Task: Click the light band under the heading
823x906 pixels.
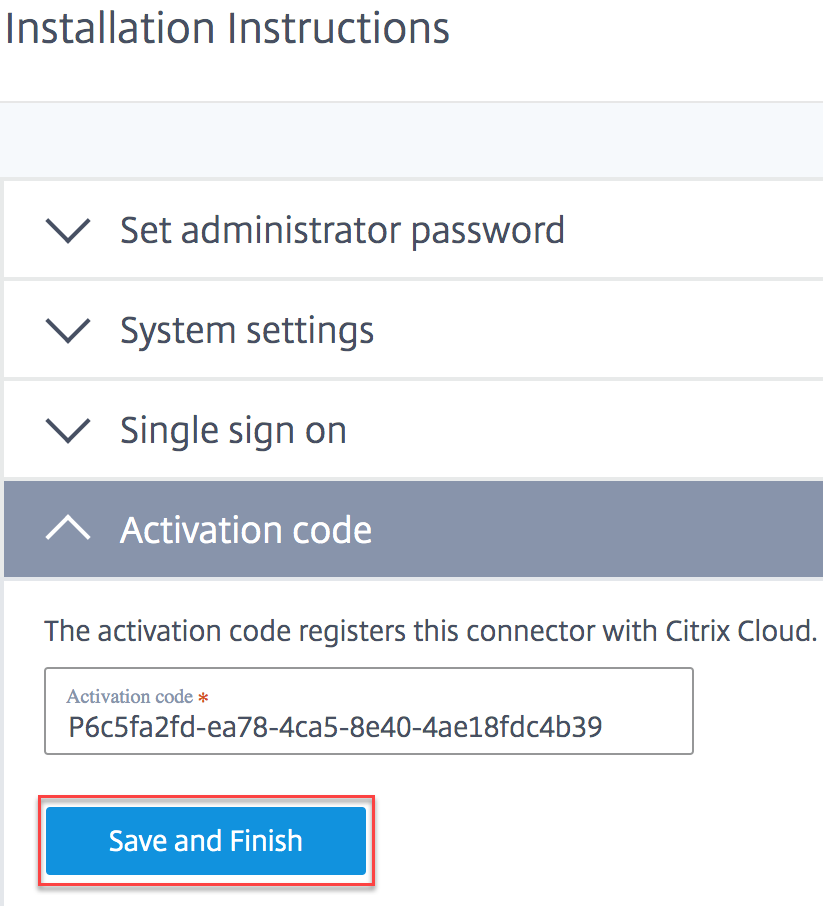Action: (411, 140)
